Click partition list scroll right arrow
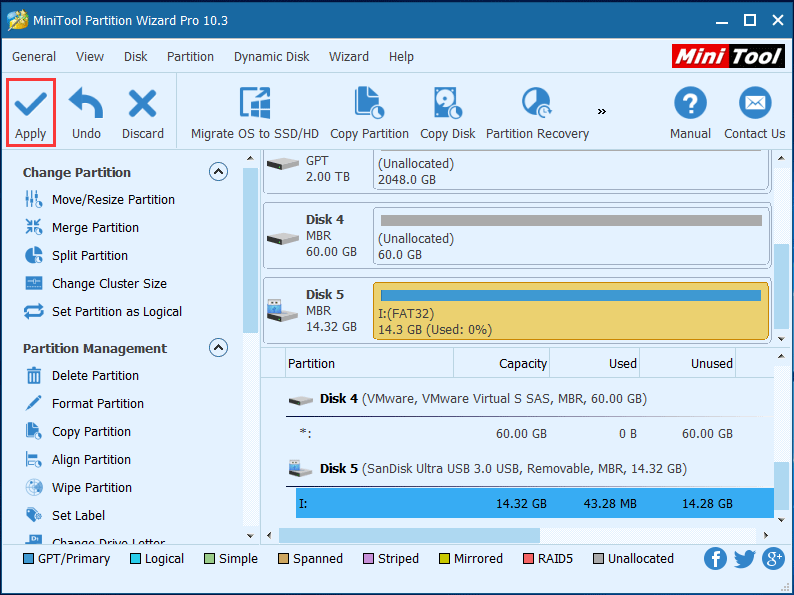Screen dimensions: 794x595 (766, 535)
